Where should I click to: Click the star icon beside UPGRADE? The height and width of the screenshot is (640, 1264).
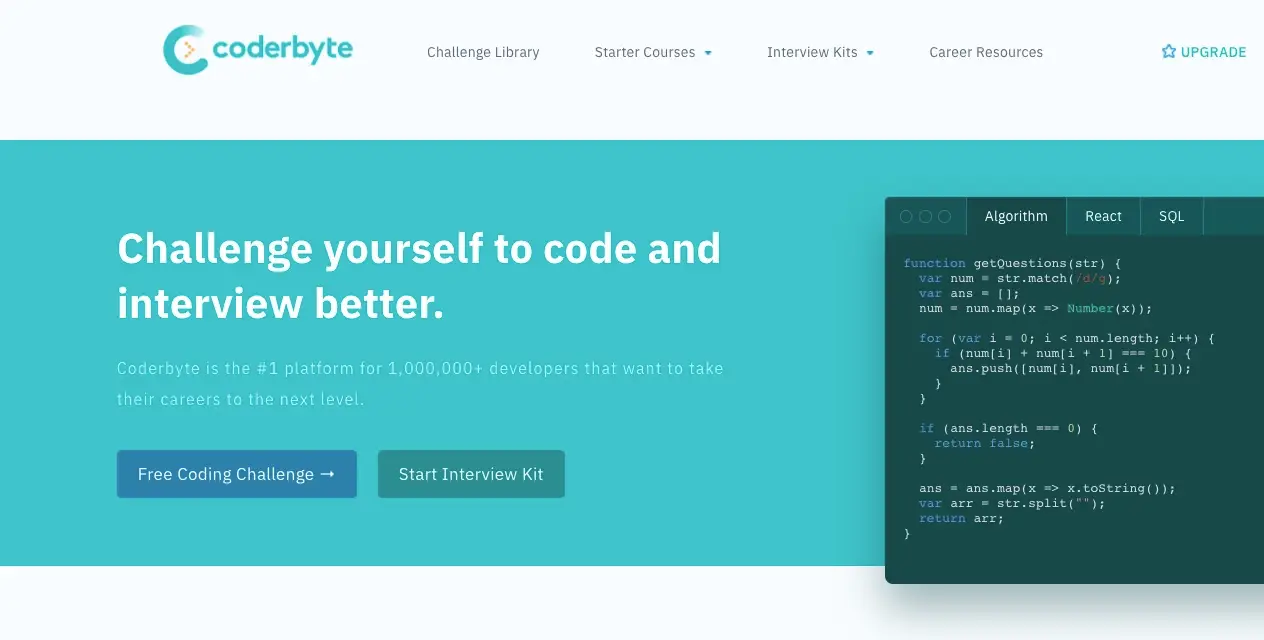click(x=1168, y=51)
